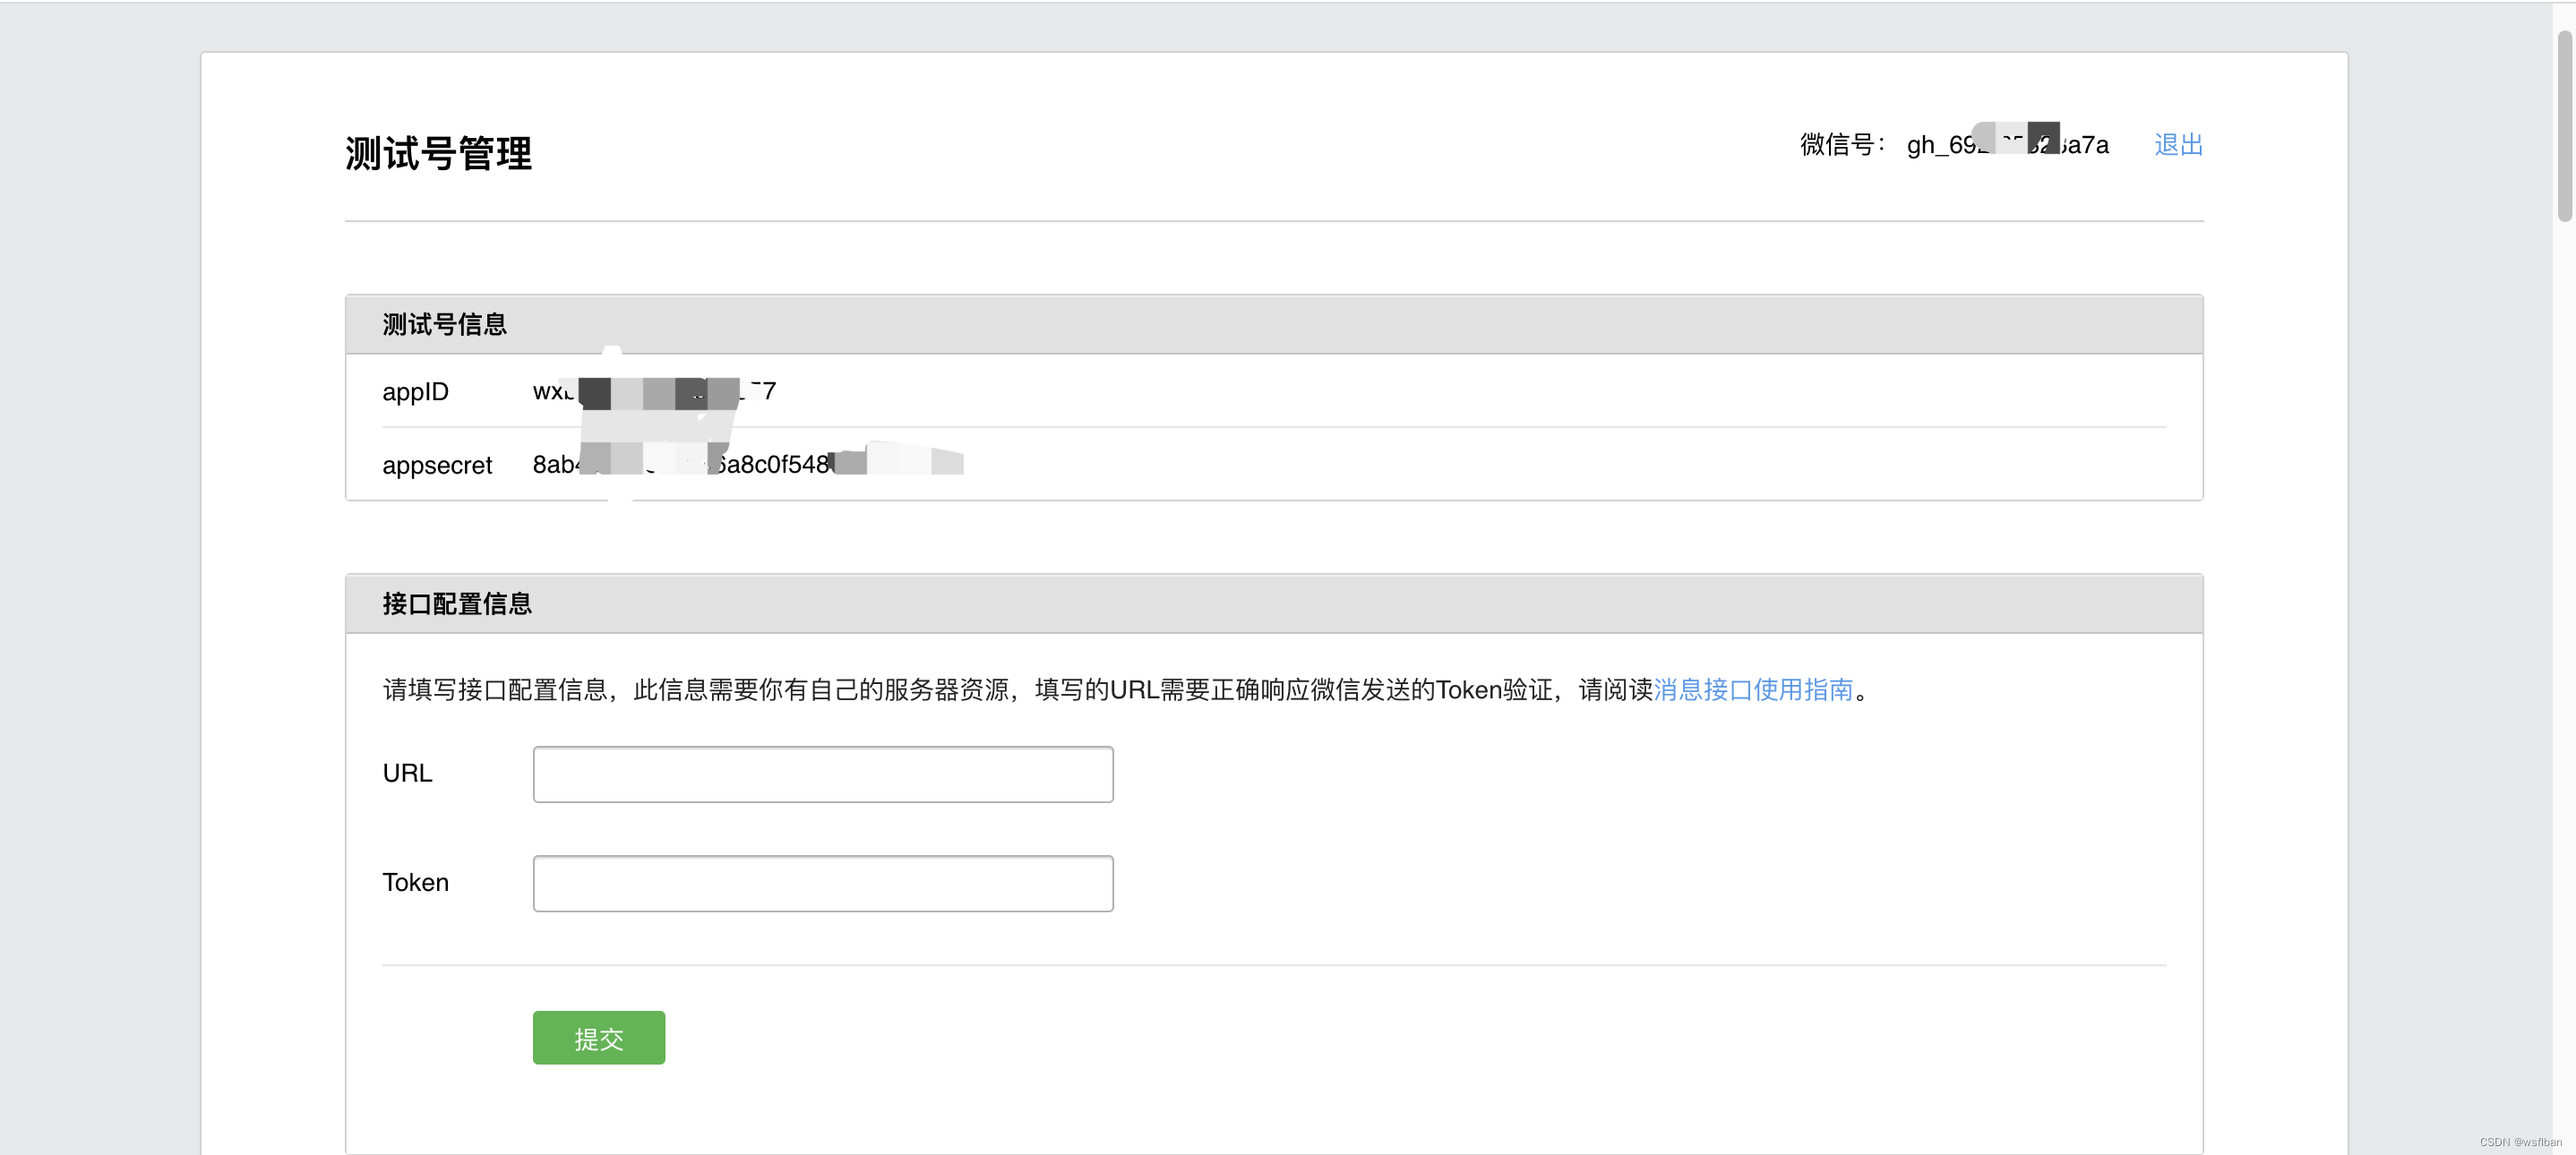2576x1155 pixels.
Task: Click the 接口配置信息 section header
Action: tap(456, 604)
